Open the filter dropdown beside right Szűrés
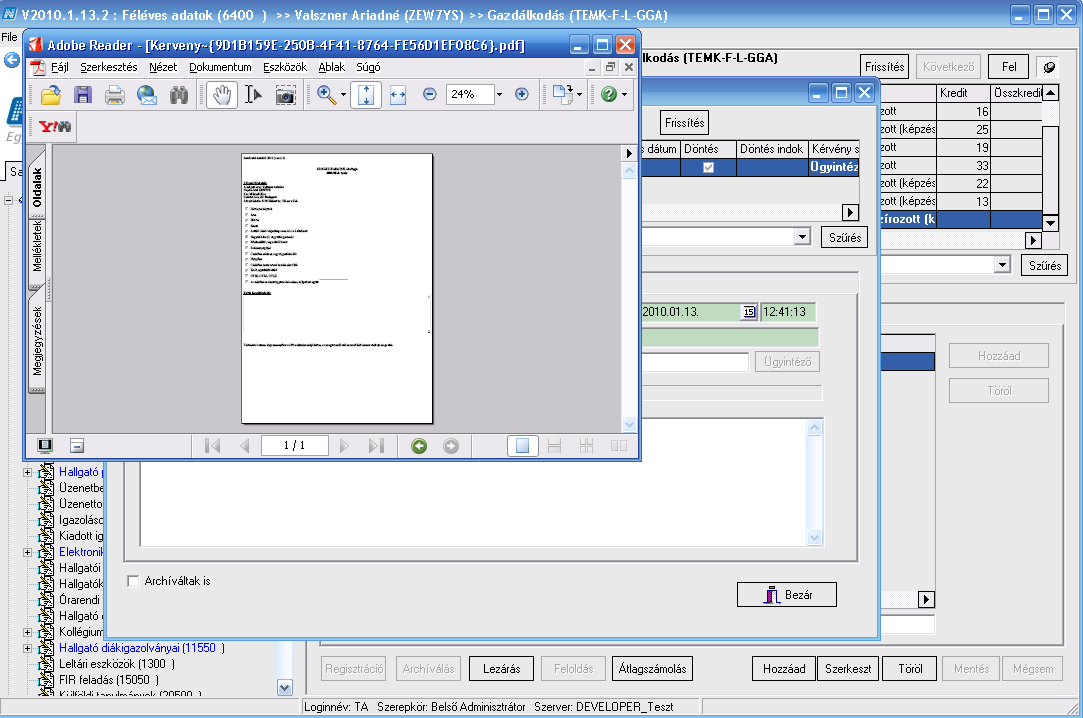Screen dimensions: 1083x718 (1002, 265)
